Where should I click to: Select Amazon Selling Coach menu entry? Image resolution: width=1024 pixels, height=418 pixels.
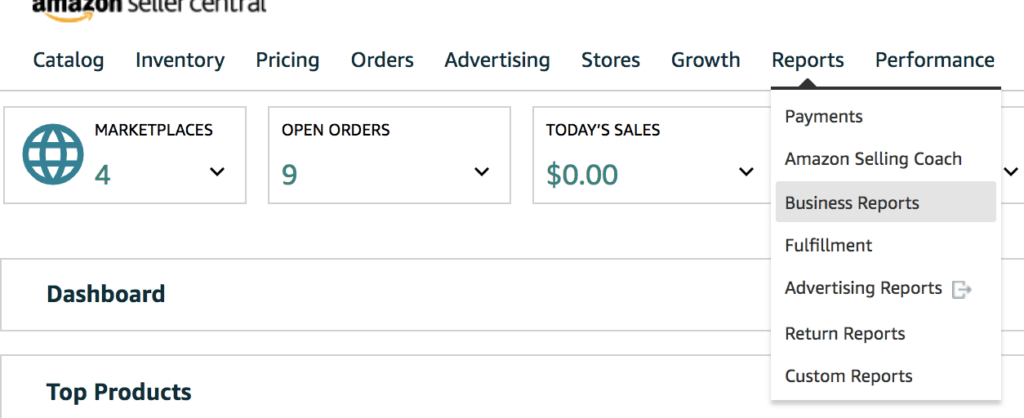pos(873,159)
